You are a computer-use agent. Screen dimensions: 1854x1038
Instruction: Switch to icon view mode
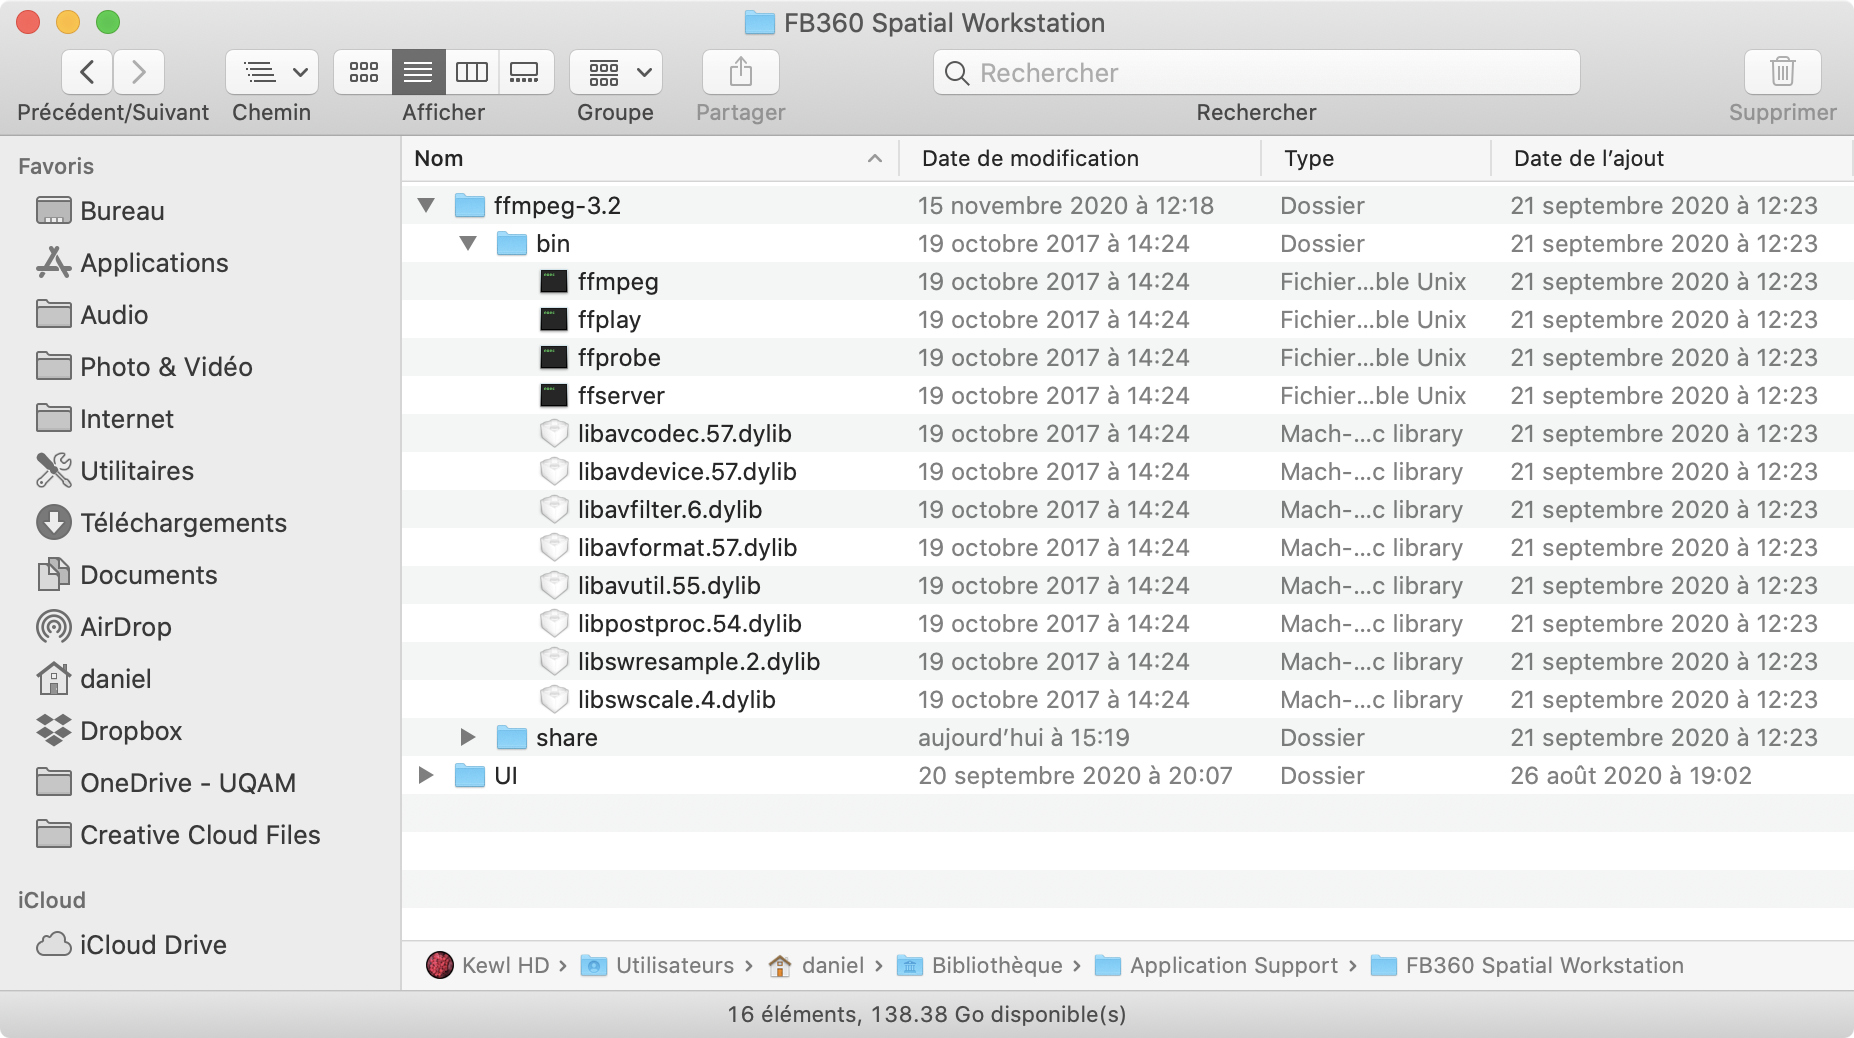click(x=363, y=72)
